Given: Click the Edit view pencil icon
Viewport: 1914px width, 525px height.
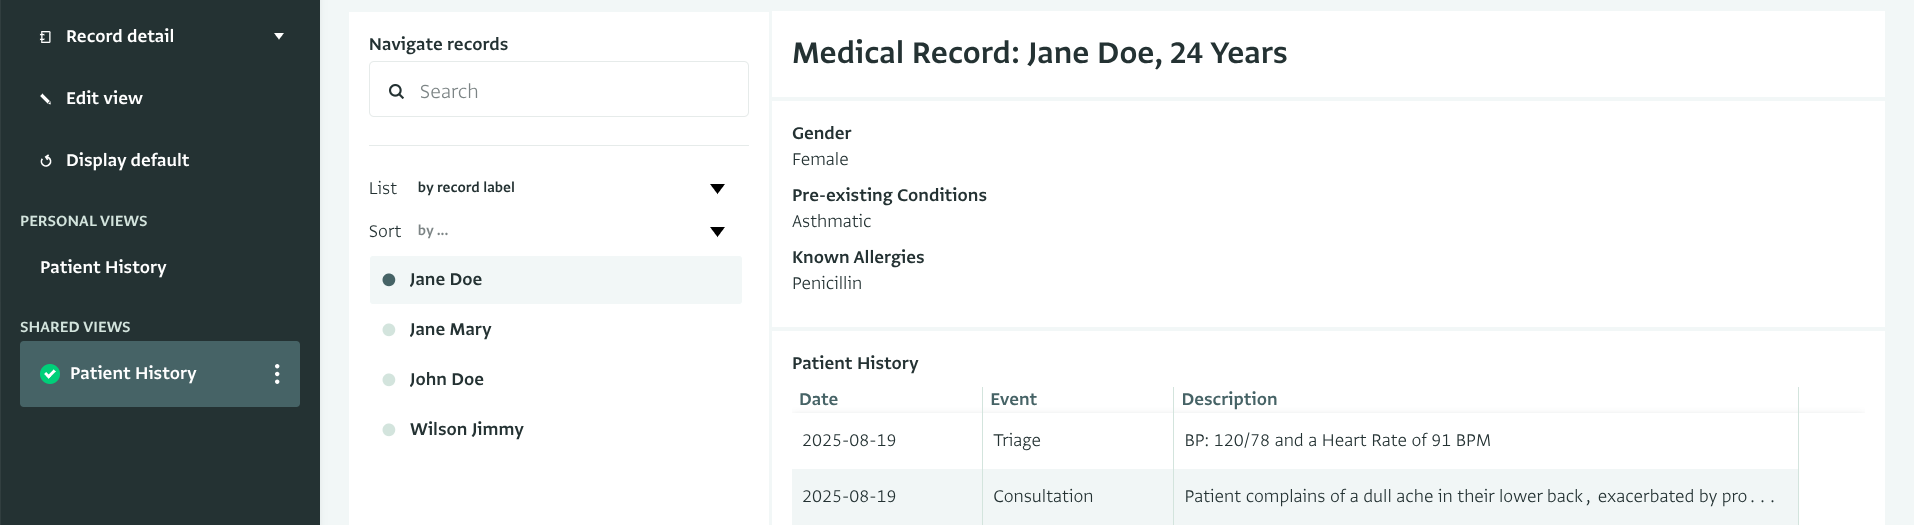Looking at the screenshot, I should [45, 99].
